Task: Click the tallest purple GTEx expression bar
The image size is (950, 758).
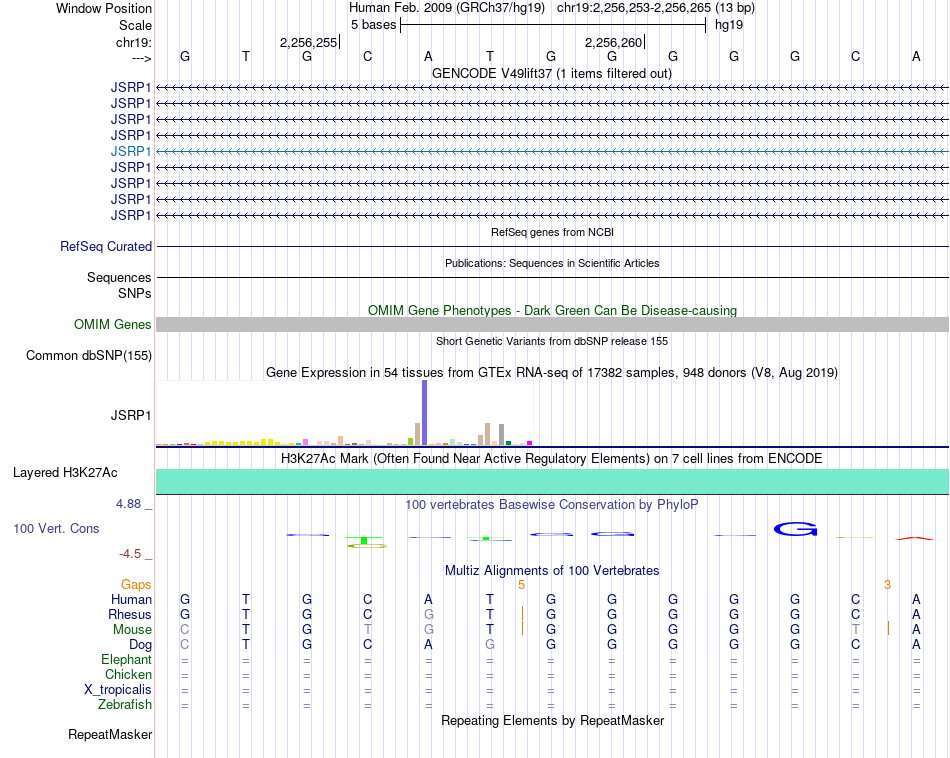Action: point(425,413)
